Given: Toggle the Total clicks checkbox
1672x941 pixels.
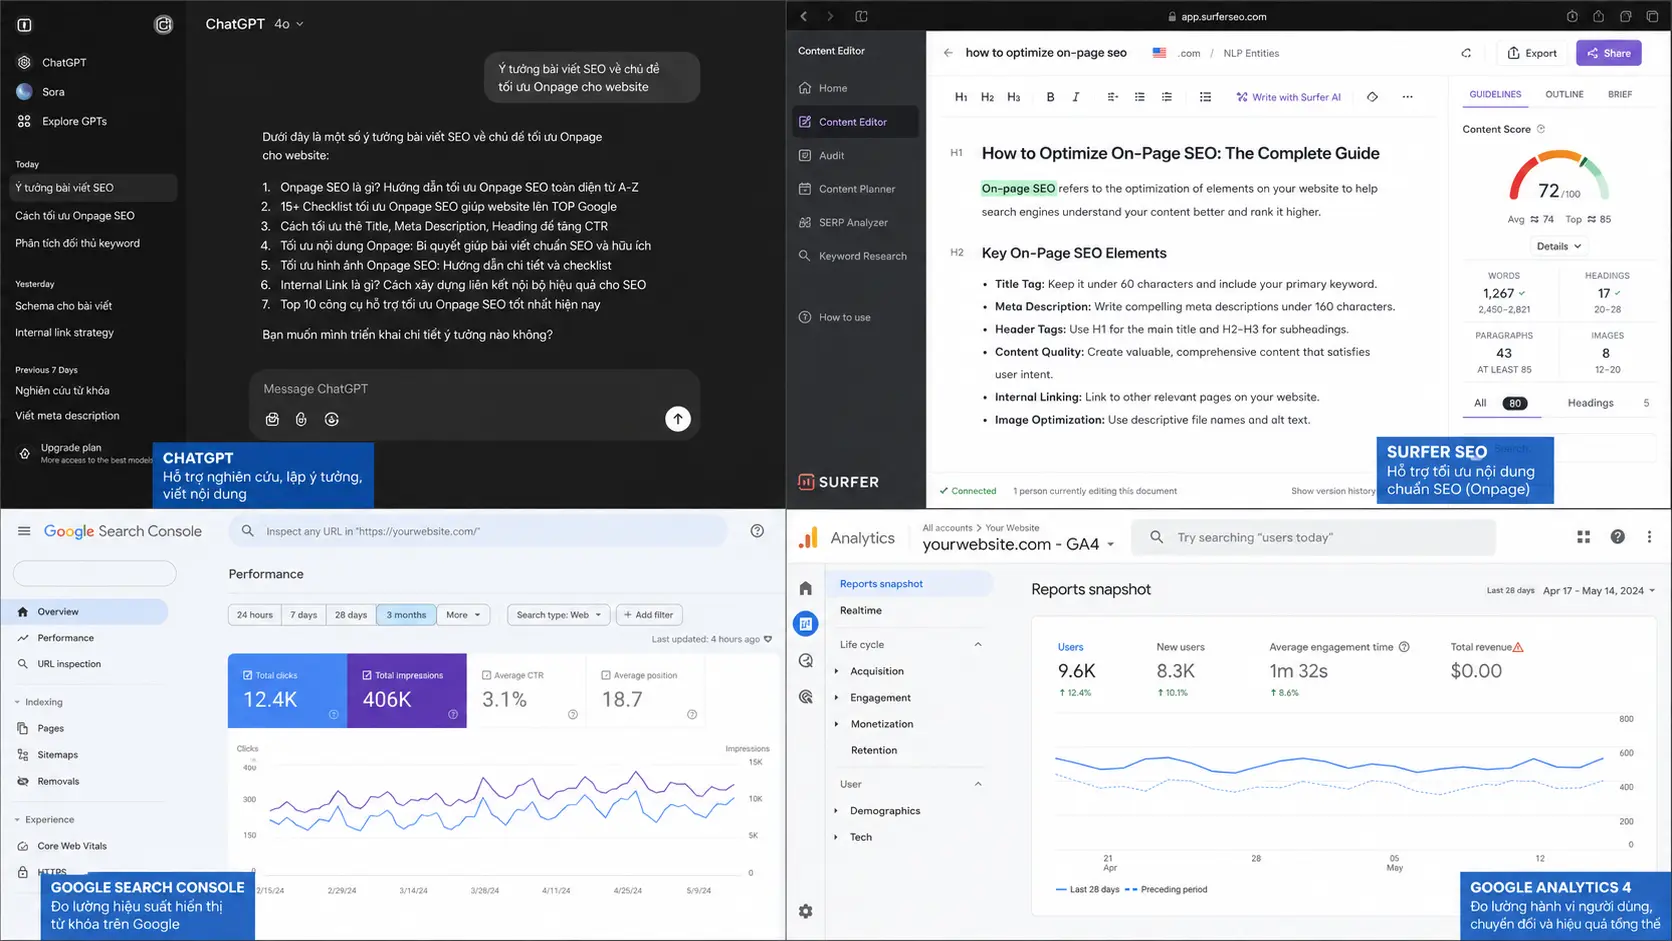Looking at the screenshot, I should 248,675.
